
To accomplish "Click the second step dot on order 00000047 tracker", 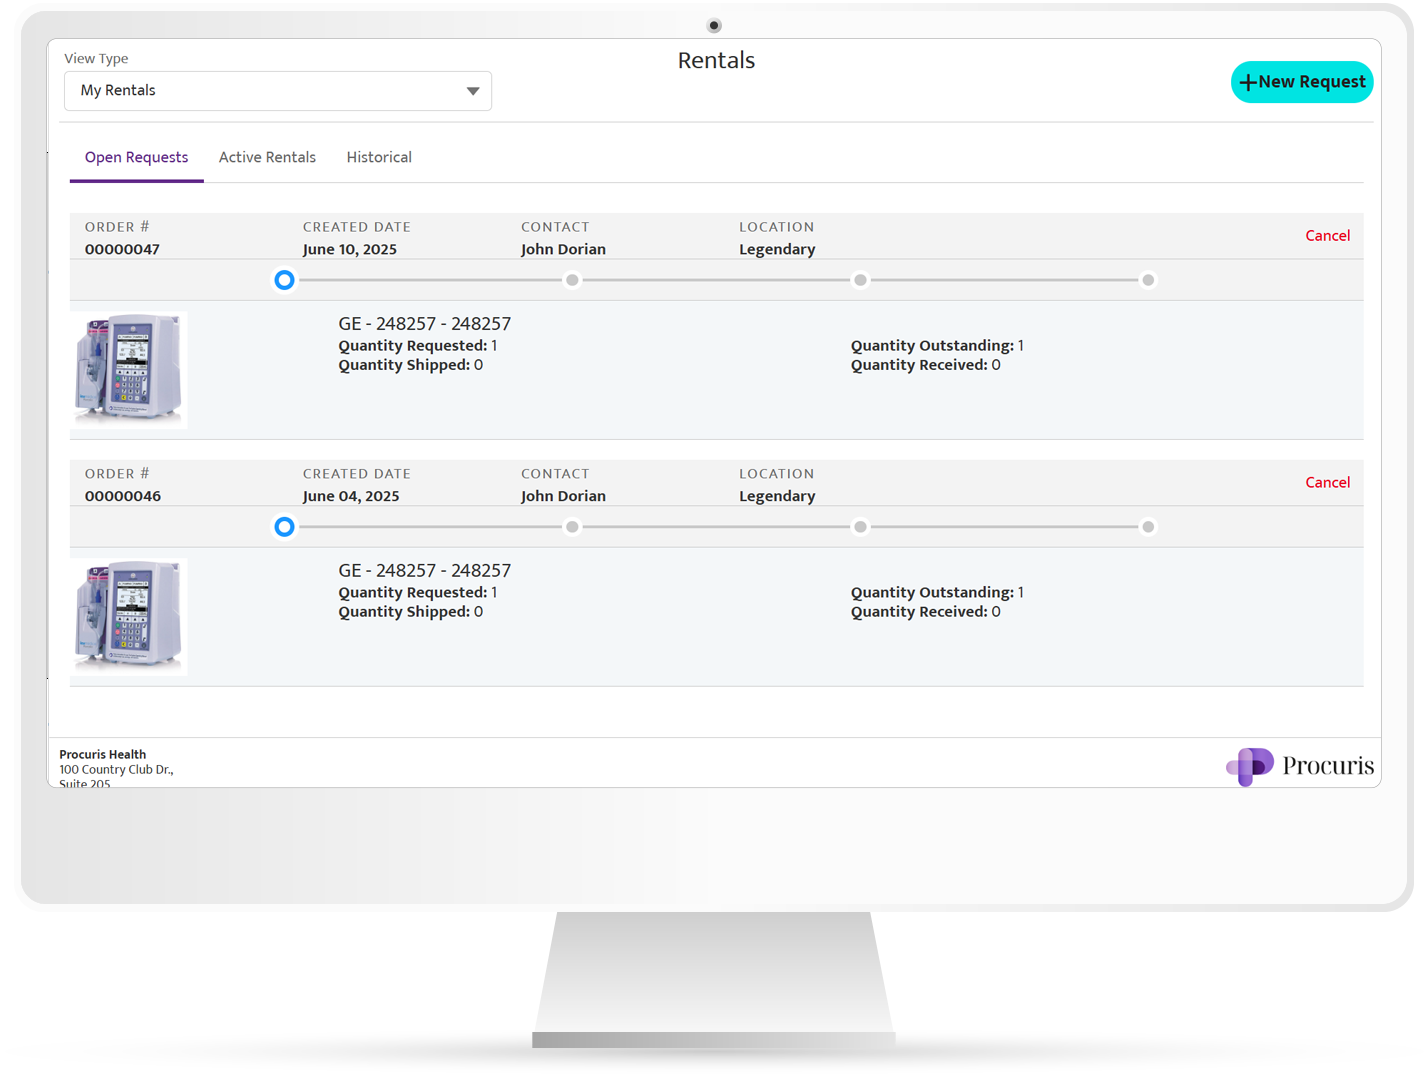I will [x=572, y=280].
